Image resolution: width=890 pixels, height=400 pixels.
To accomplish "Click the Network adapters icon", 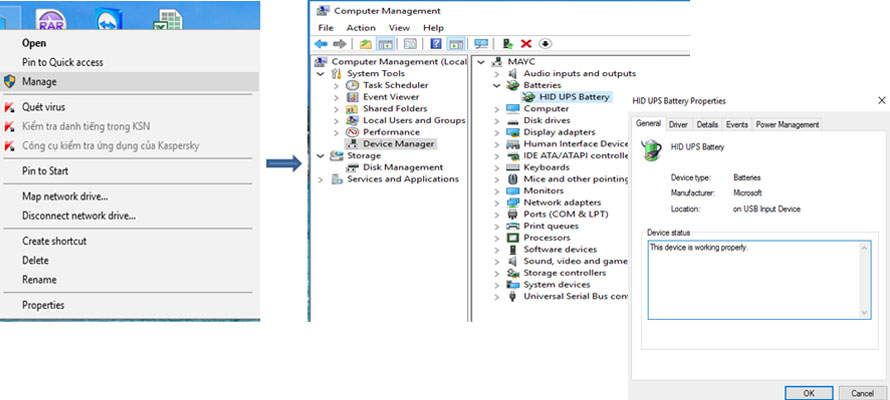I will (x=513, y=203).
